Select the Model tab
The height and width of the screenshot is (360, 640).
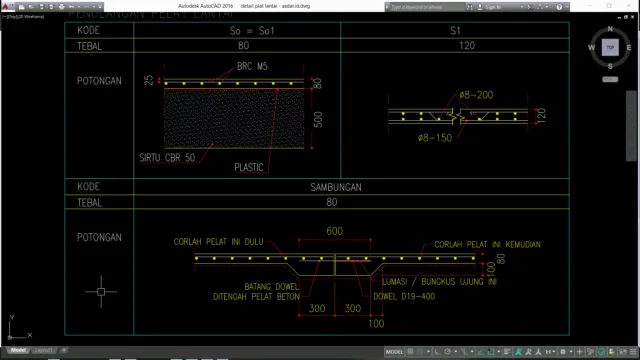[x=18, y=350]
